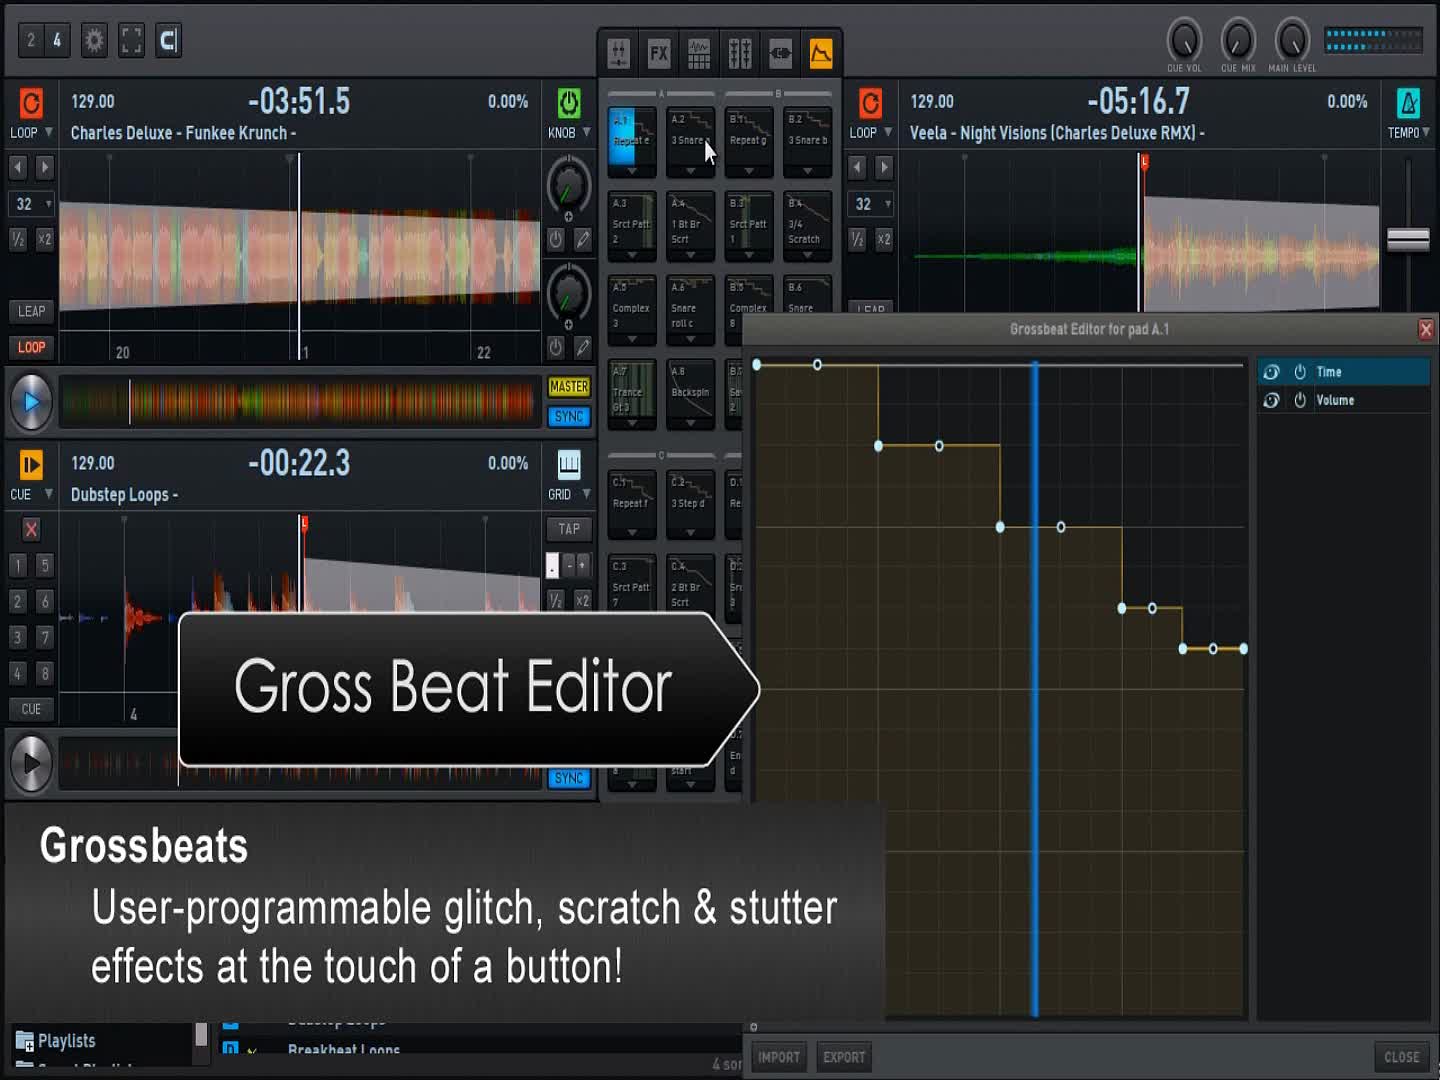Click the EXPORT button

coord(843,1057)
